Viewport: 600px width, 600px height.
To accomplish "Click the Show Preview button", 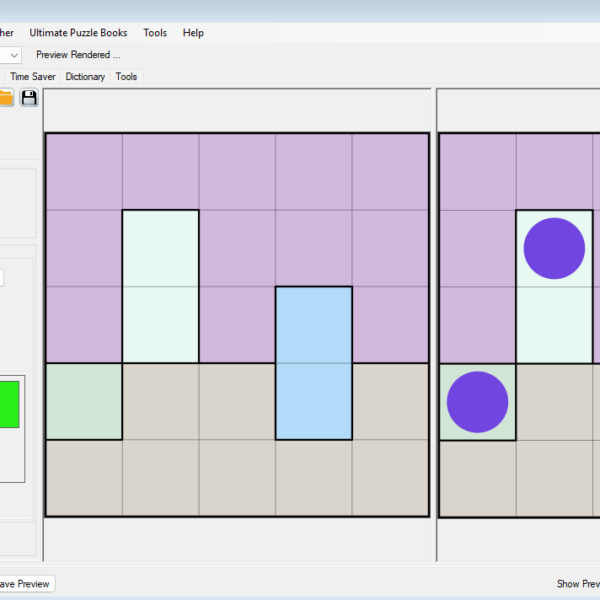I will coord(577,584).
